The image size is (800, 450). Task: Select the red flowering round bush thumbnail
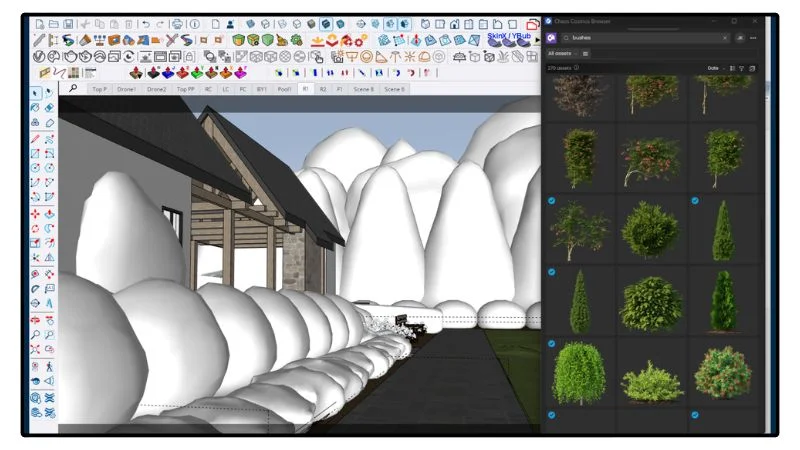(722, 372)
